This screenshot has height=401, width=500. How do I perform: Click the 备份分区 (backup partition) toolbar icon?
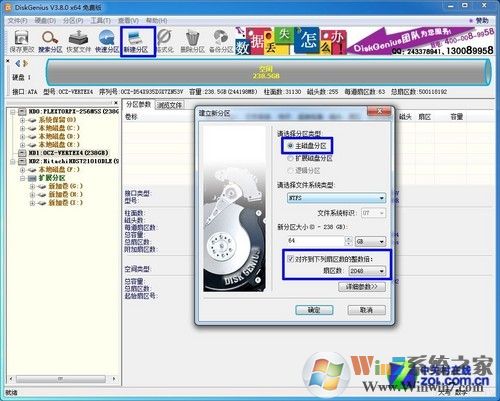click(221, 41)
